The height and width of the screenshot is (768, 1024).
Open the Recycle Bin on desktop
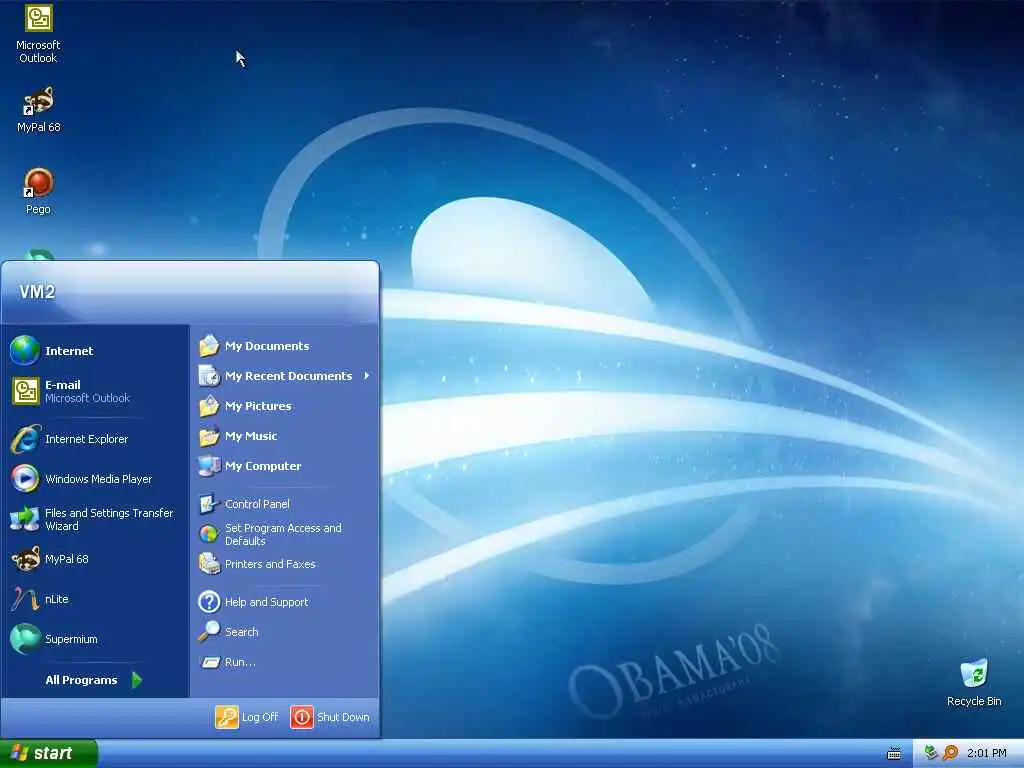click(x=974, y=683)
